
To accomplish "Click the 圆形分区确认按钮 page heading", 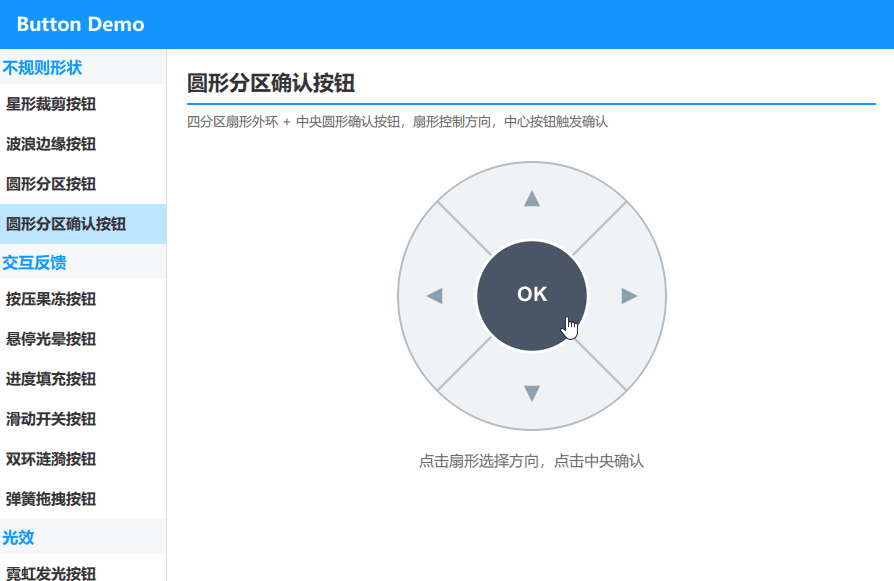I will coord(271,83).
